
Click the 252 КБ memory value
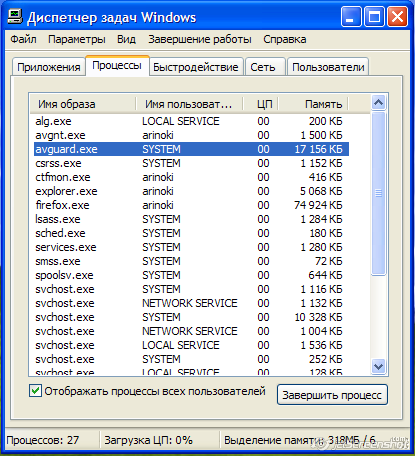(x=326, y=359)
